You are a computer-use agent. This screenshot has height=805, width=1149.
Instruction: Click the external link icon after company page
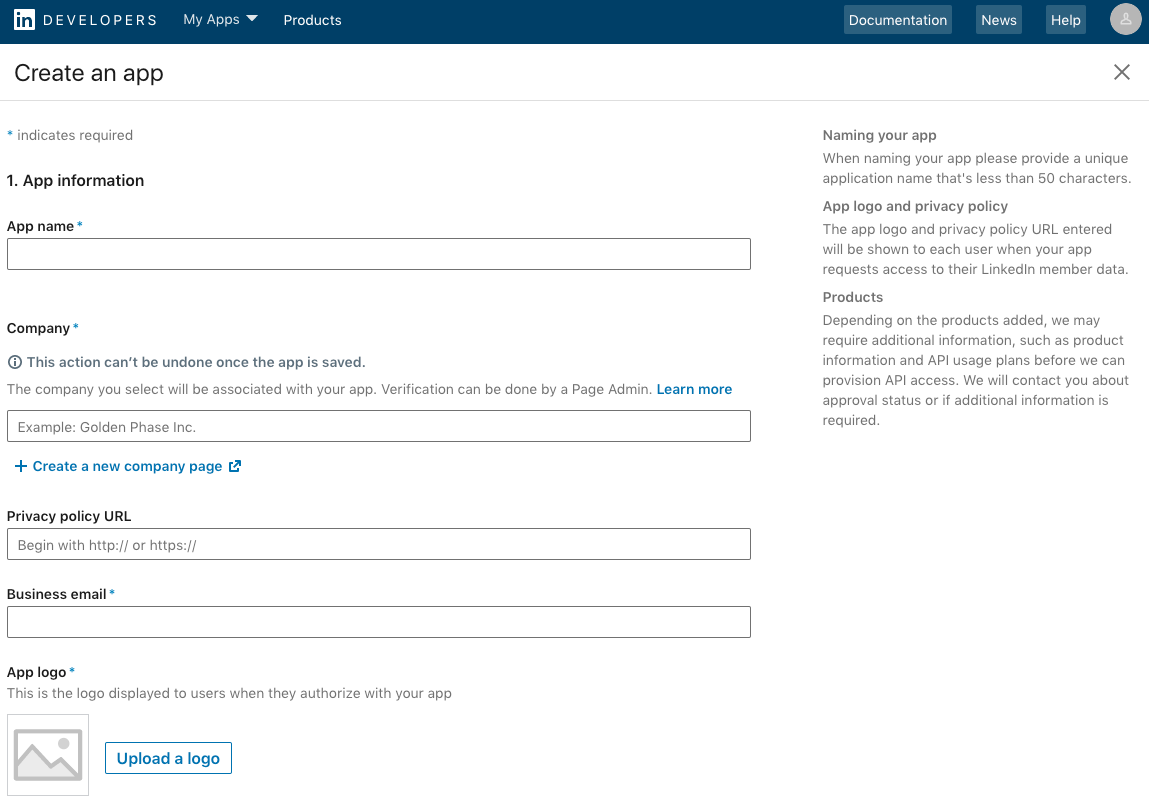tap(234, 466)
